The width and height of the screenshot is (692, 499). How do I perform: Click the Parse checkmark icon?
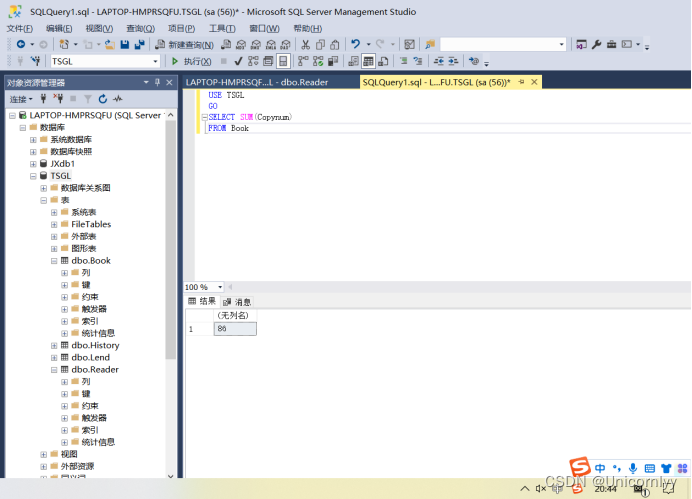[x=238, y=61]
